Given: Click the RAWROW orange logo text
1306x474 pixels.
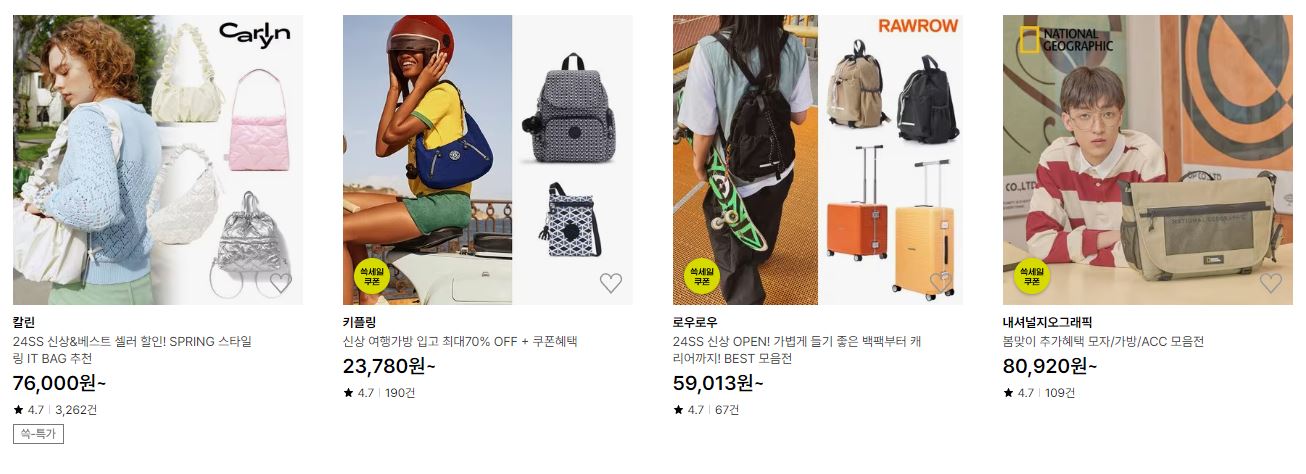Looking at the screenshot, I should (918, 26).
